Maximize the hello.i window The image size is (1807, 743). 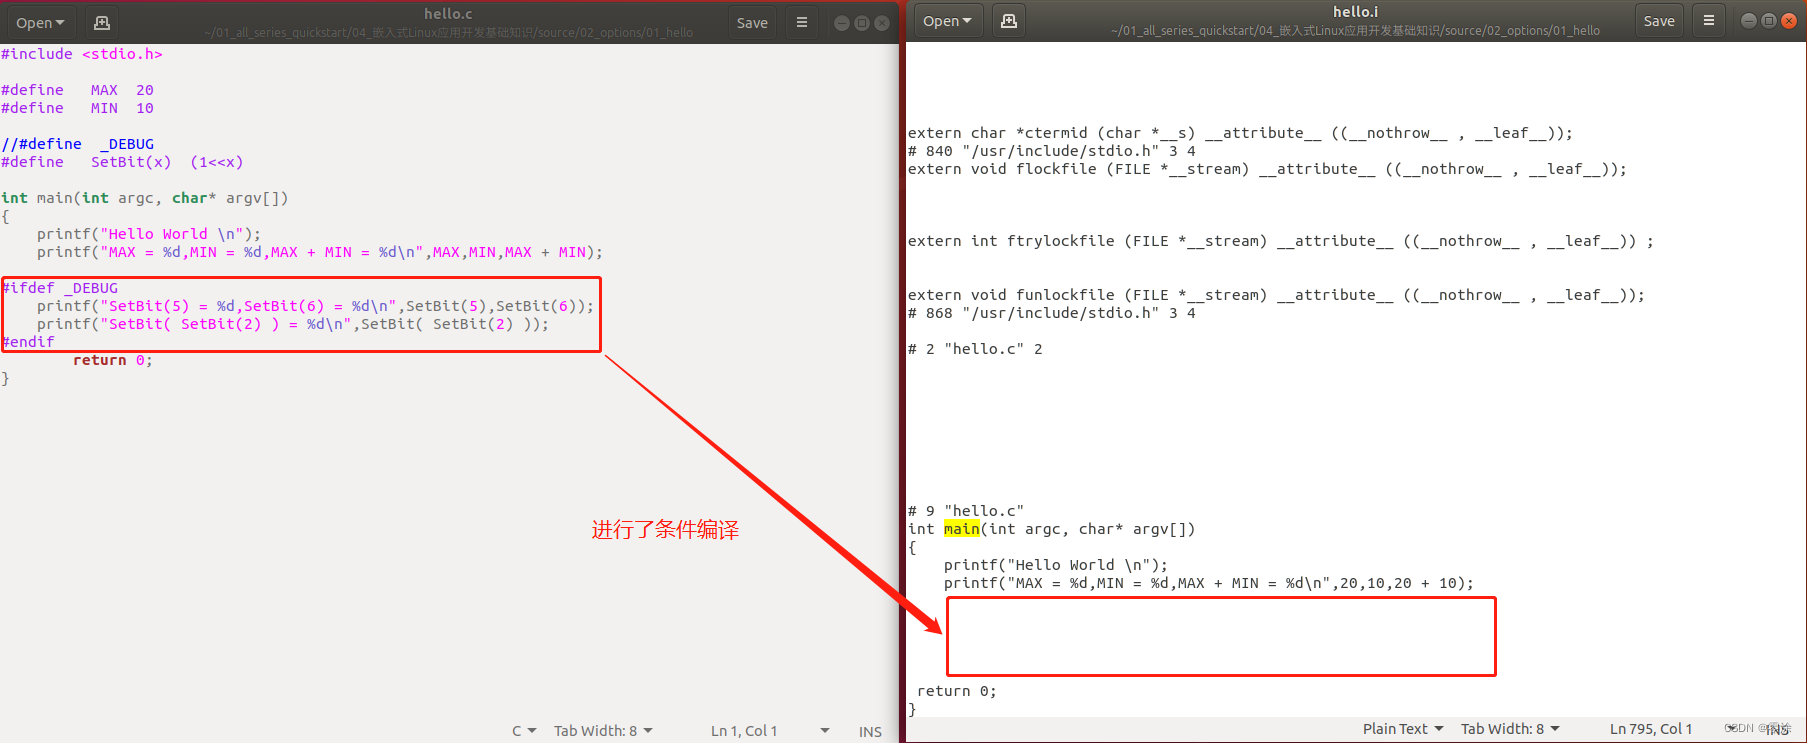pyautogui.click(x=1768, y=21)
